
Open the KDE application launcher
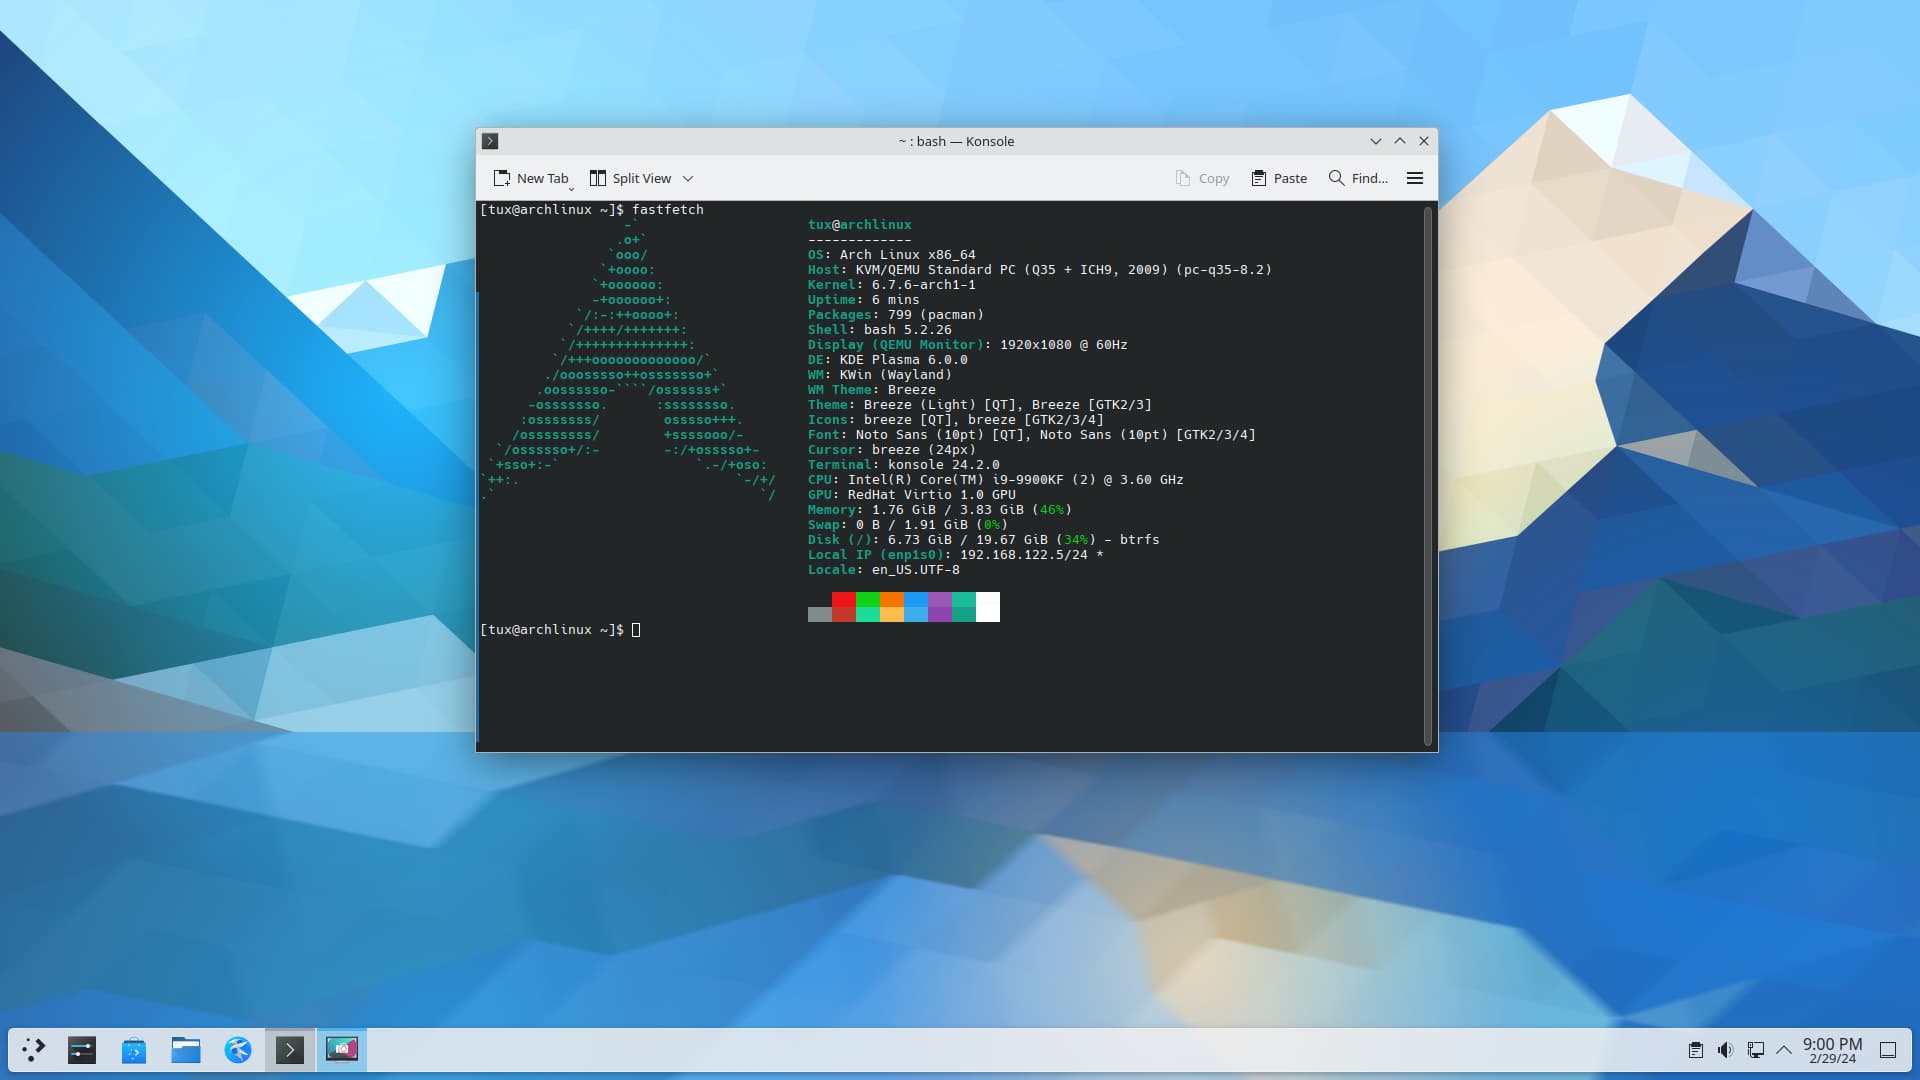[33, 1050]
